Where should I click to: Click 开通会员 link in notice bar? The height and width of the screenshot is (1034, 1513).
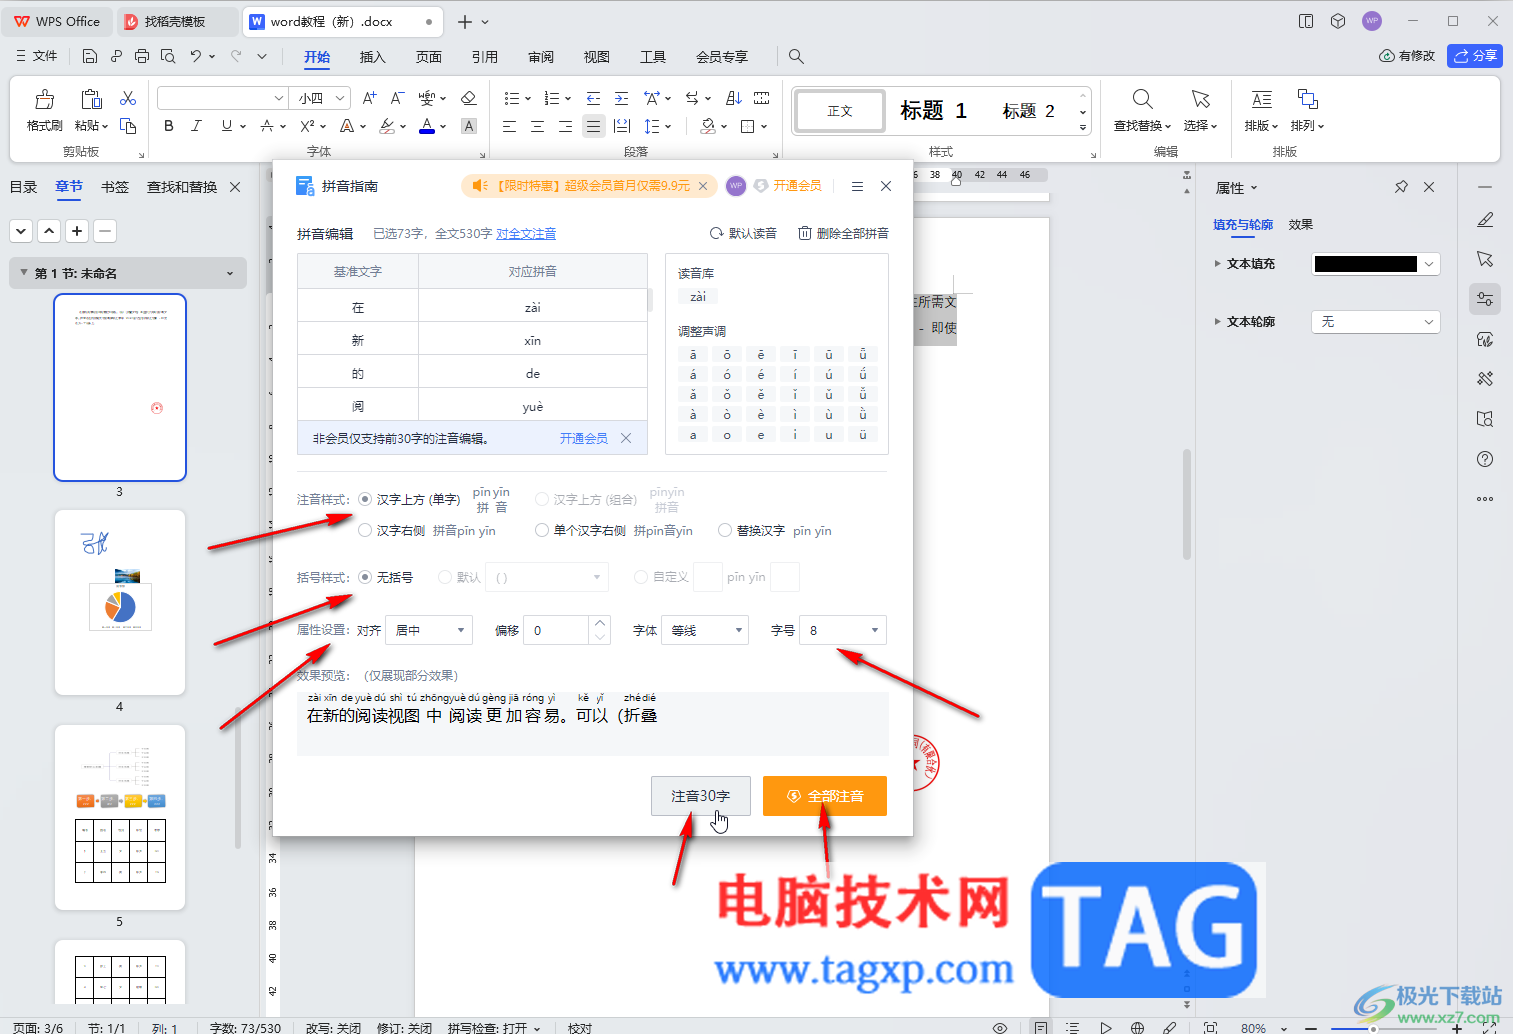click(x=584, y=439)
